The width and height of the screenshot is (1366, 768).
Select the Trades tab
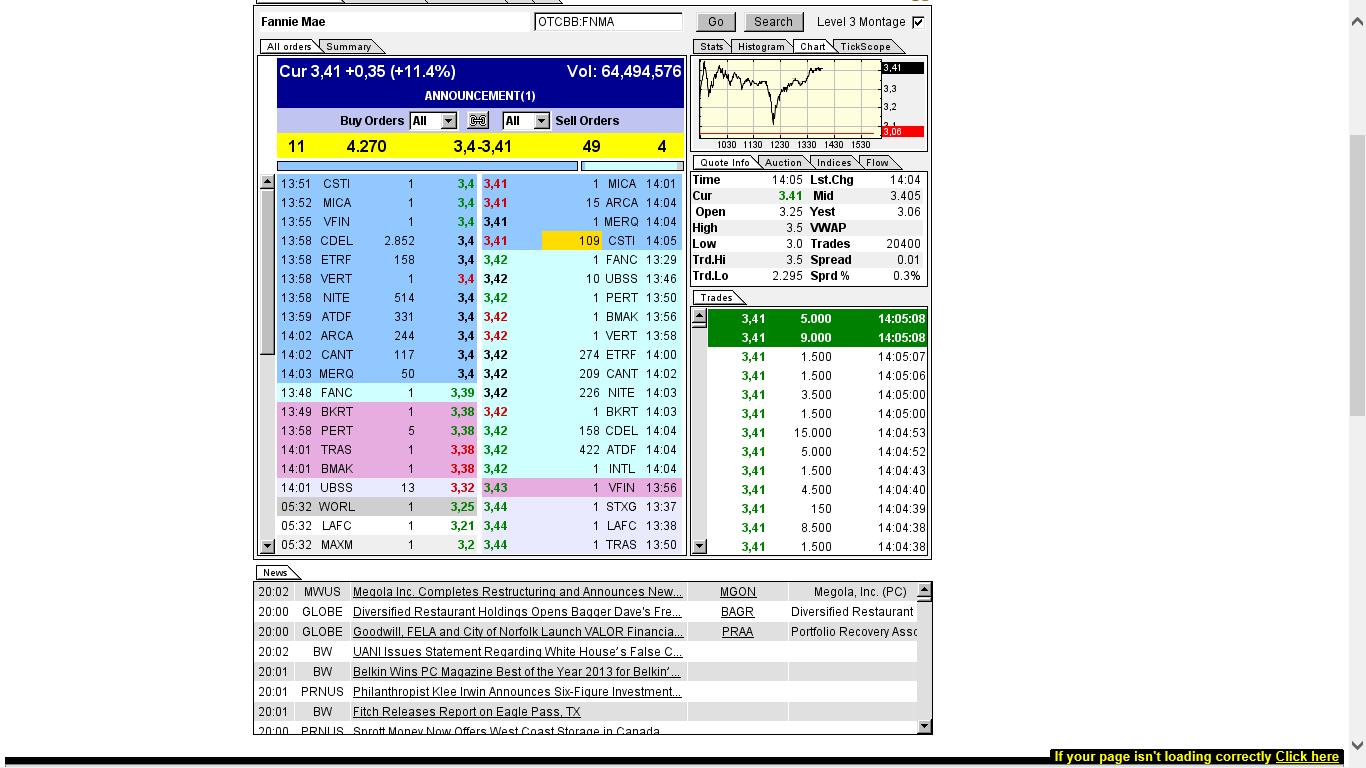[717, 298]
